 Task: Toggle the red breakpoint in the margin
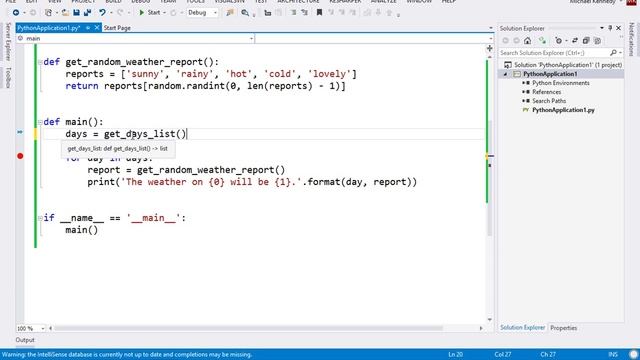pyautogui.click(x=20, y=156)
